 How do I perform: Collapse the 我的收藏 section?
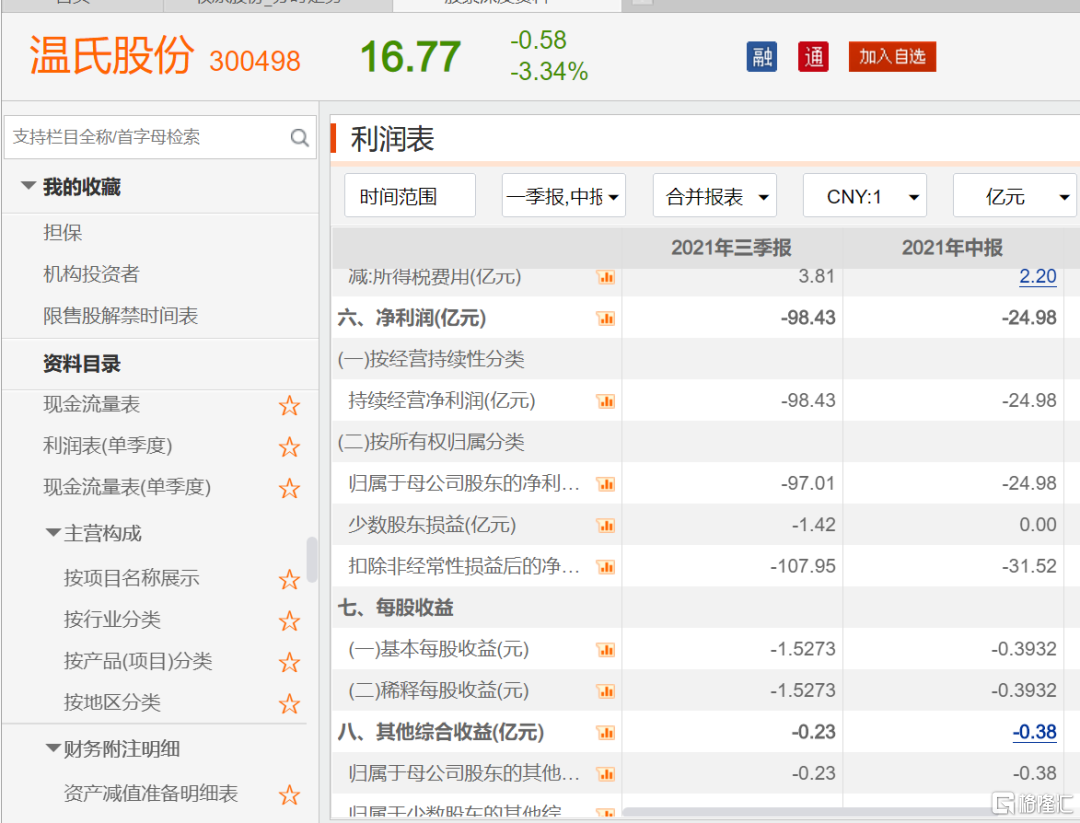pyautogui.click(x=28, y=185)
